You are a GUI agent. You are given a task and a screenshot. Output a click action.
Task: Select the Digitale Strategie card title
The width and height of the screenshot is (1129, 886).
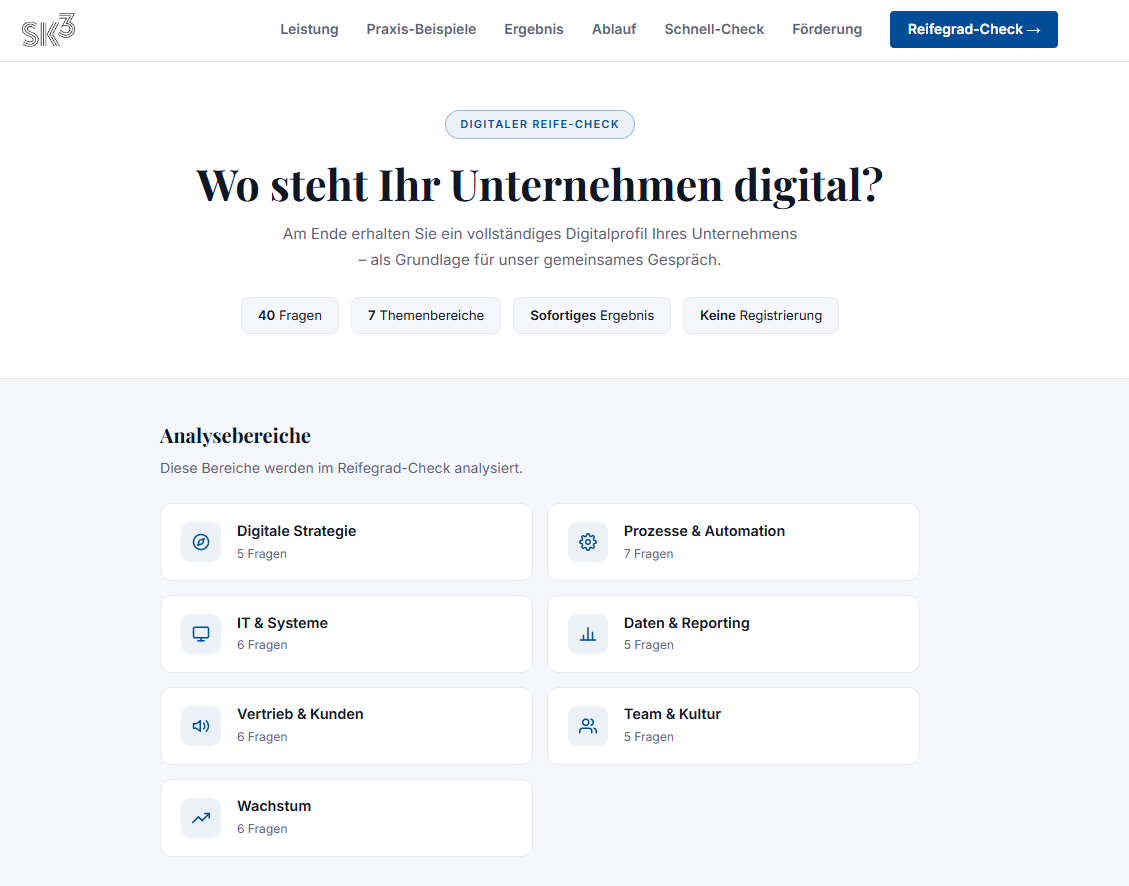click(x=297, y=531)
